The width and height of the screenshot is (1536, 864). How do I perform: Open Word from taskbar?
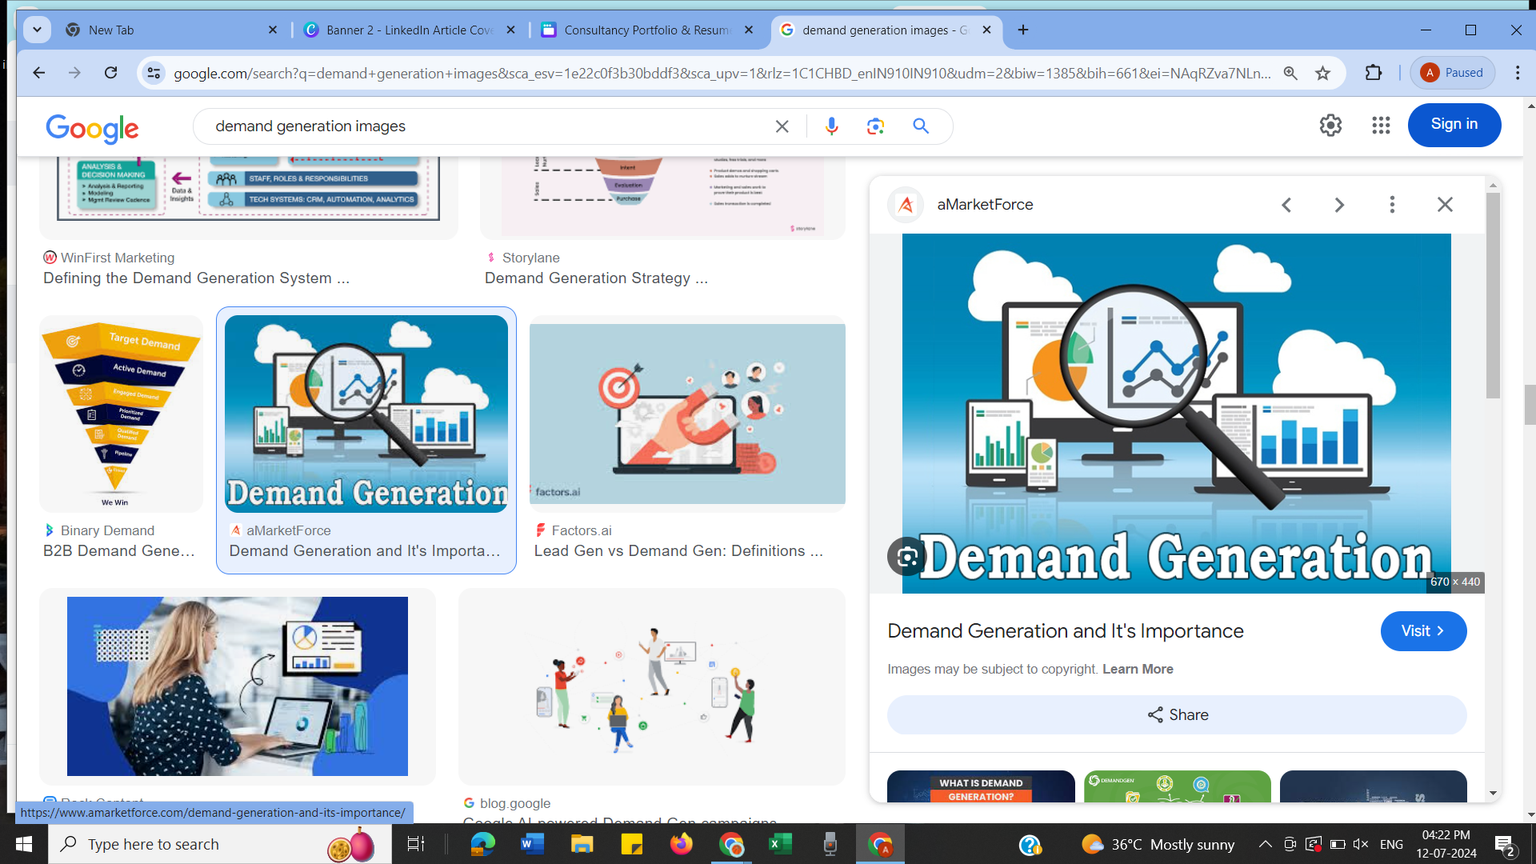point(533,845)
